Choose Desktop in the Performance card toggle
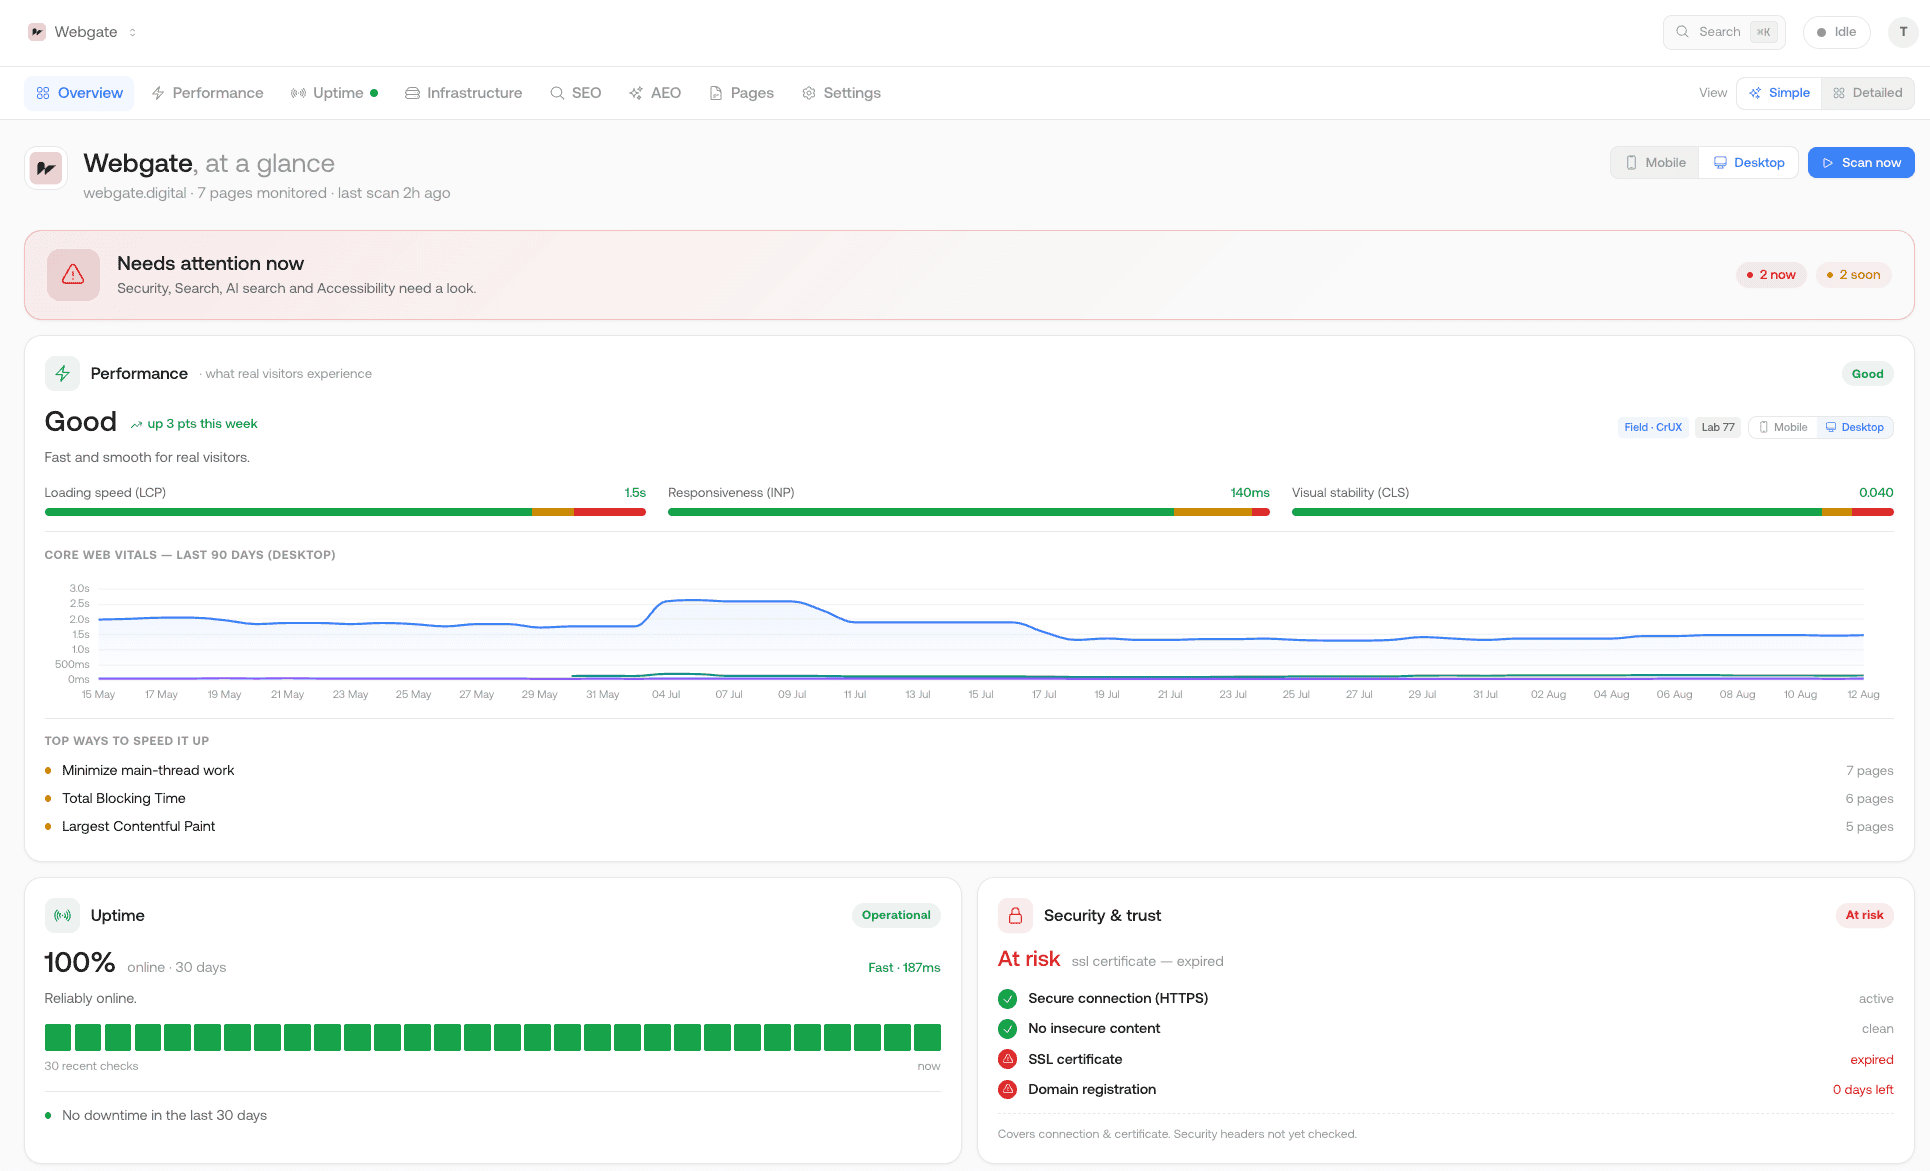Screen dimensions: 1930x1171 click(x=1855, y=427)
